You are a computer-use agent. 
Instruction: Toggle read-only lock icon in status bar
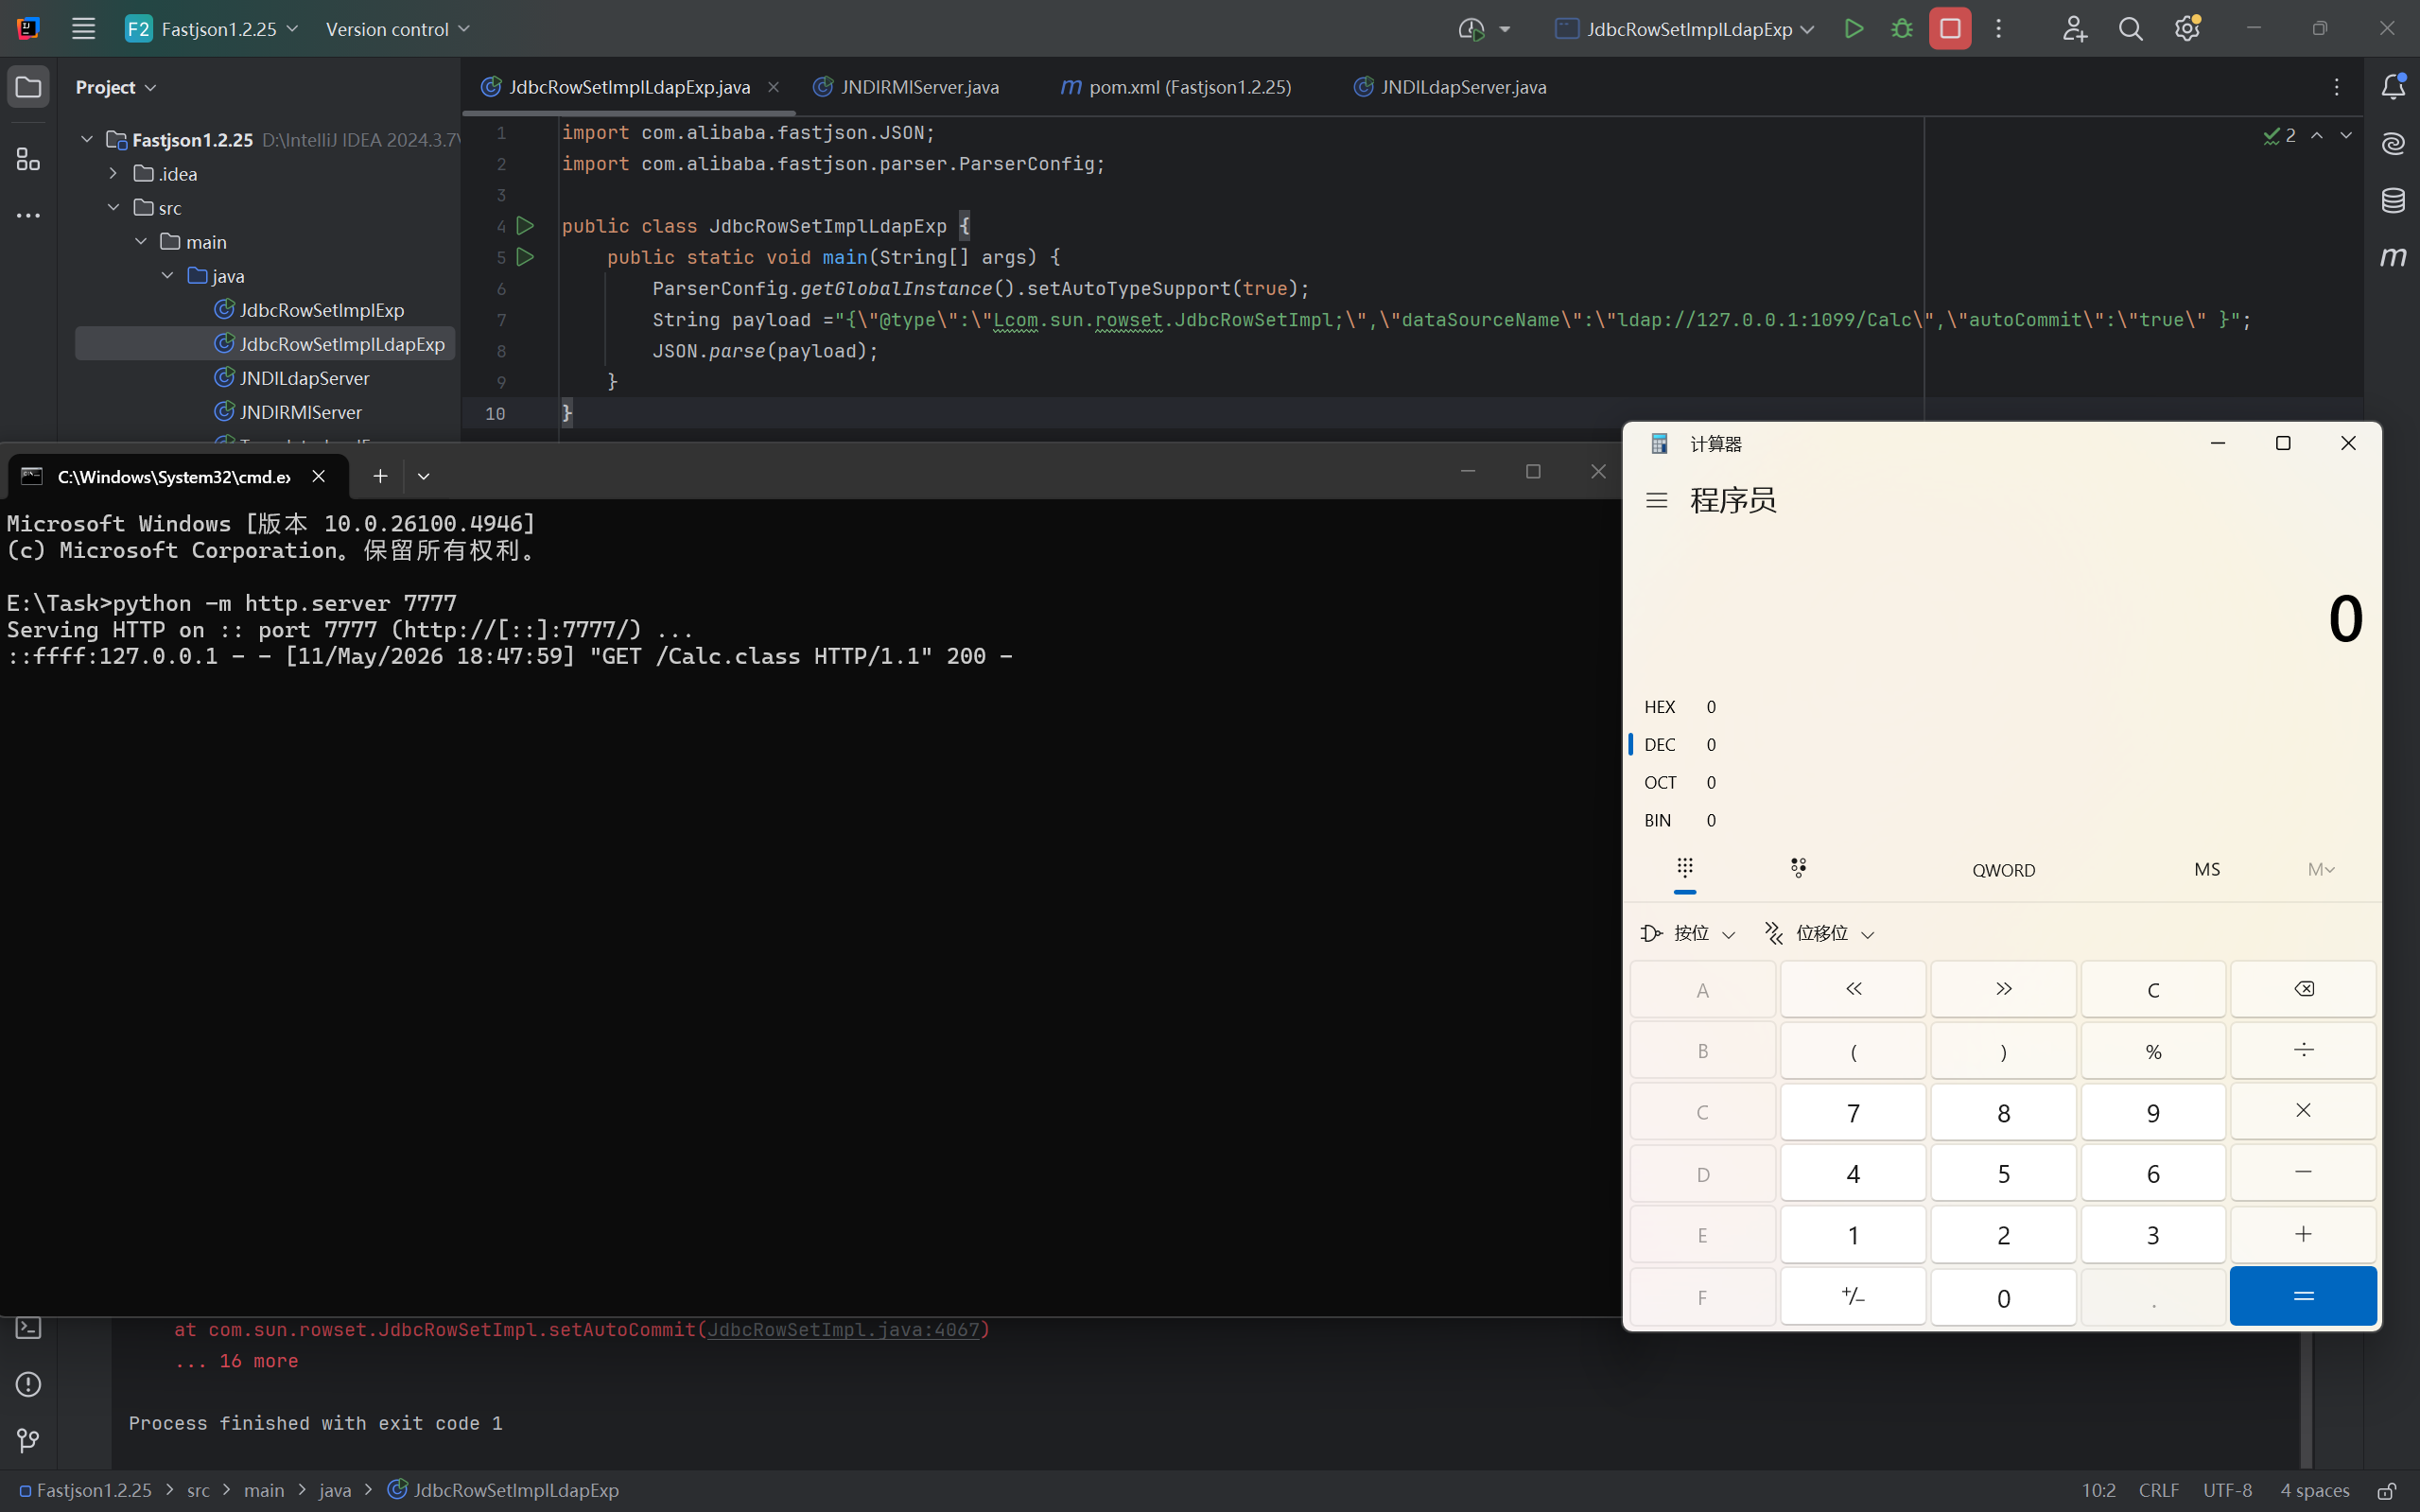[2387, 1491]
